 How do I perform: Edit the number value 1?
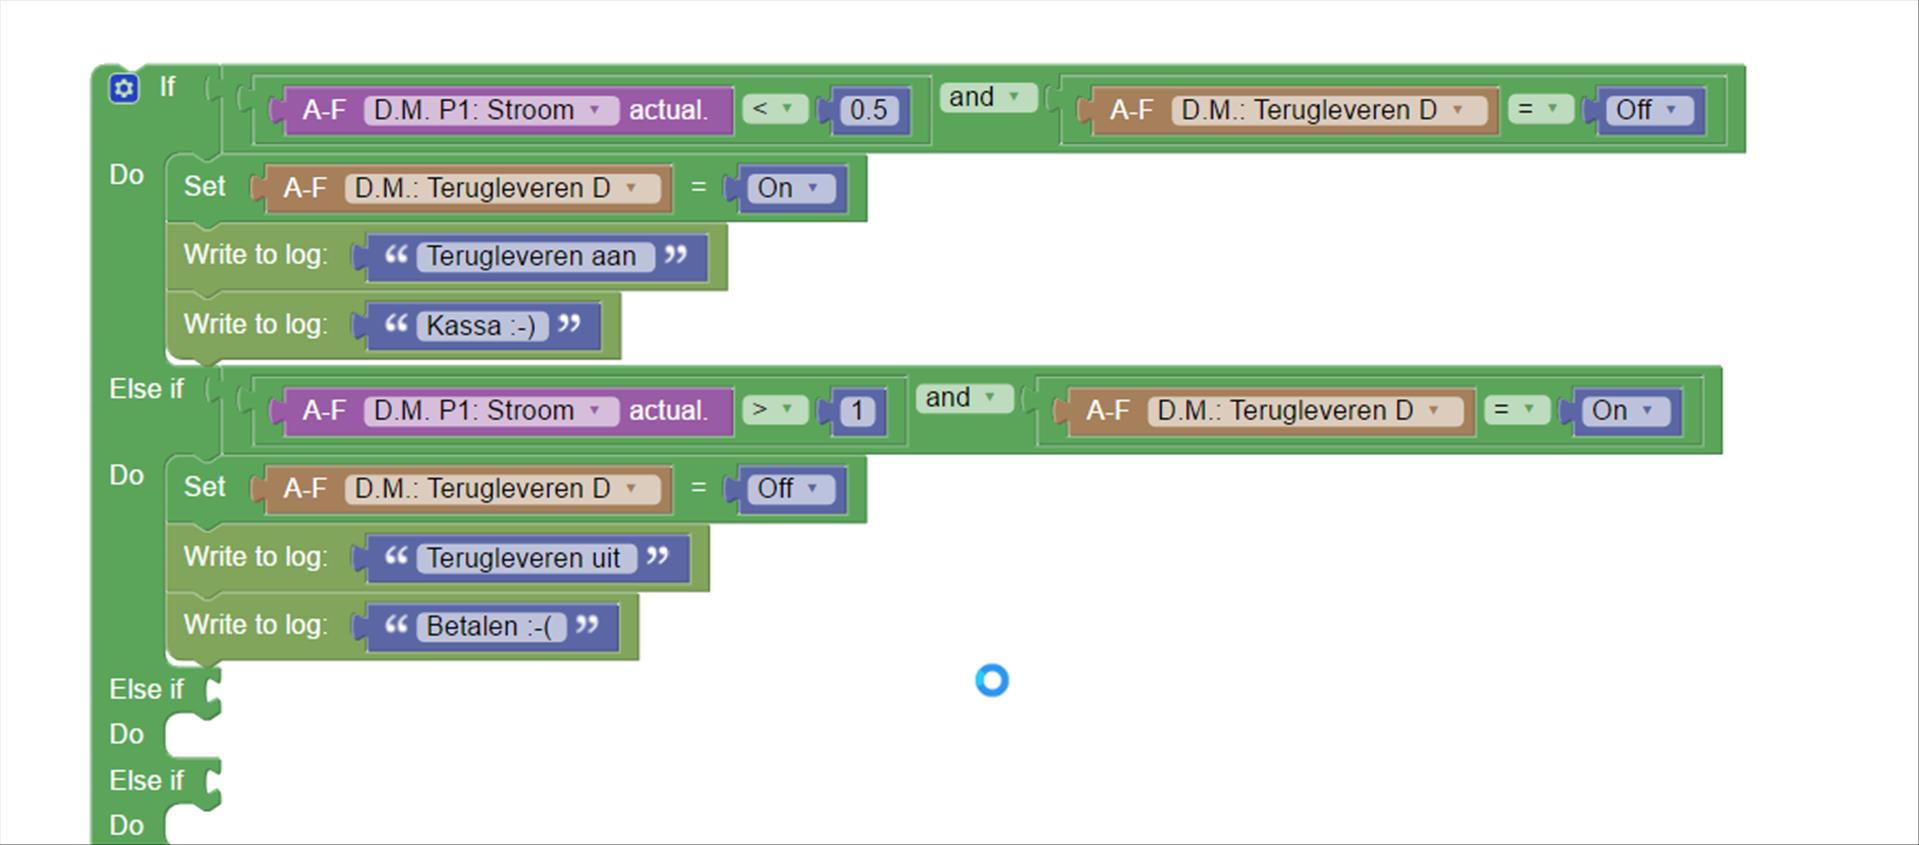(857, 411)
